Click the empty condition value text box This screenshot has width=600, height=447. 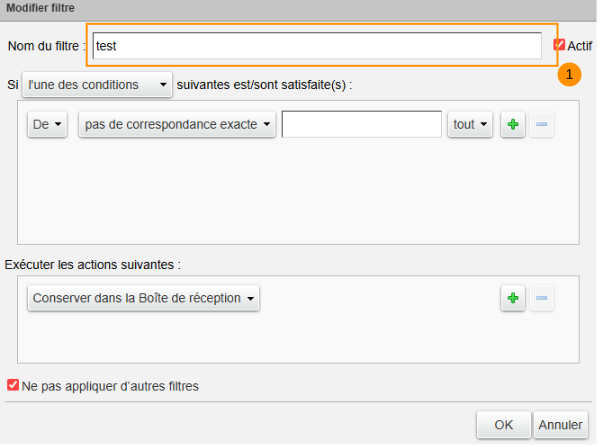click(x=362, y=124)
